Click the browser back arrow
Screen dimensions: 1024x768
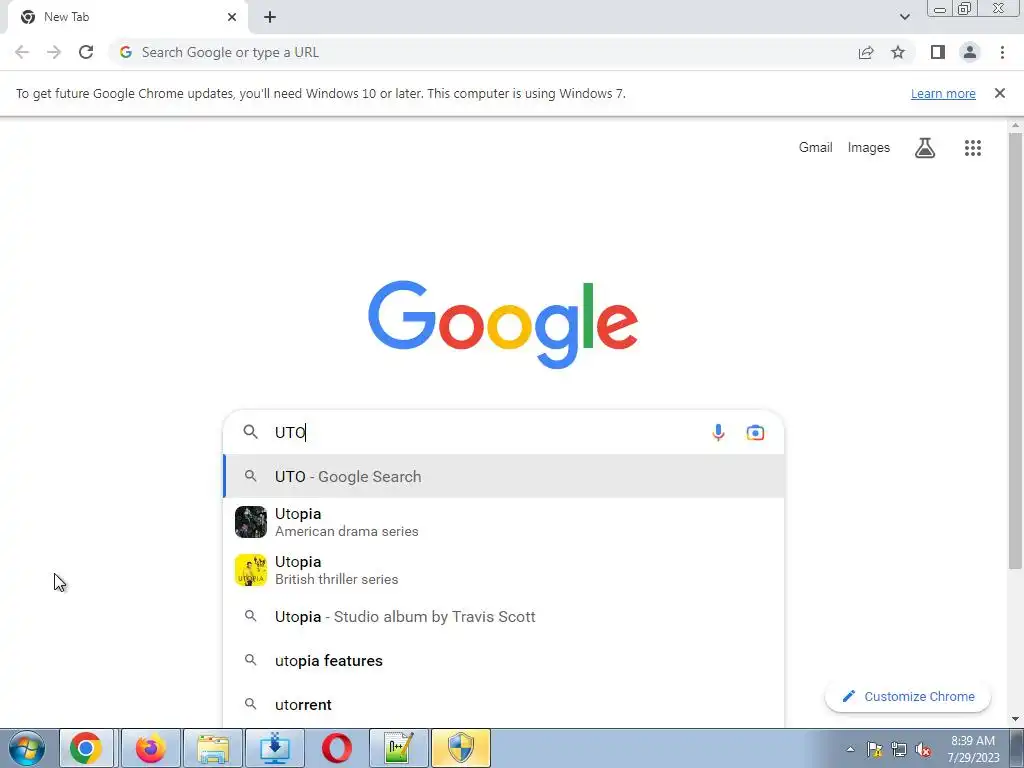pyautogui.click(x=22, y=52)
